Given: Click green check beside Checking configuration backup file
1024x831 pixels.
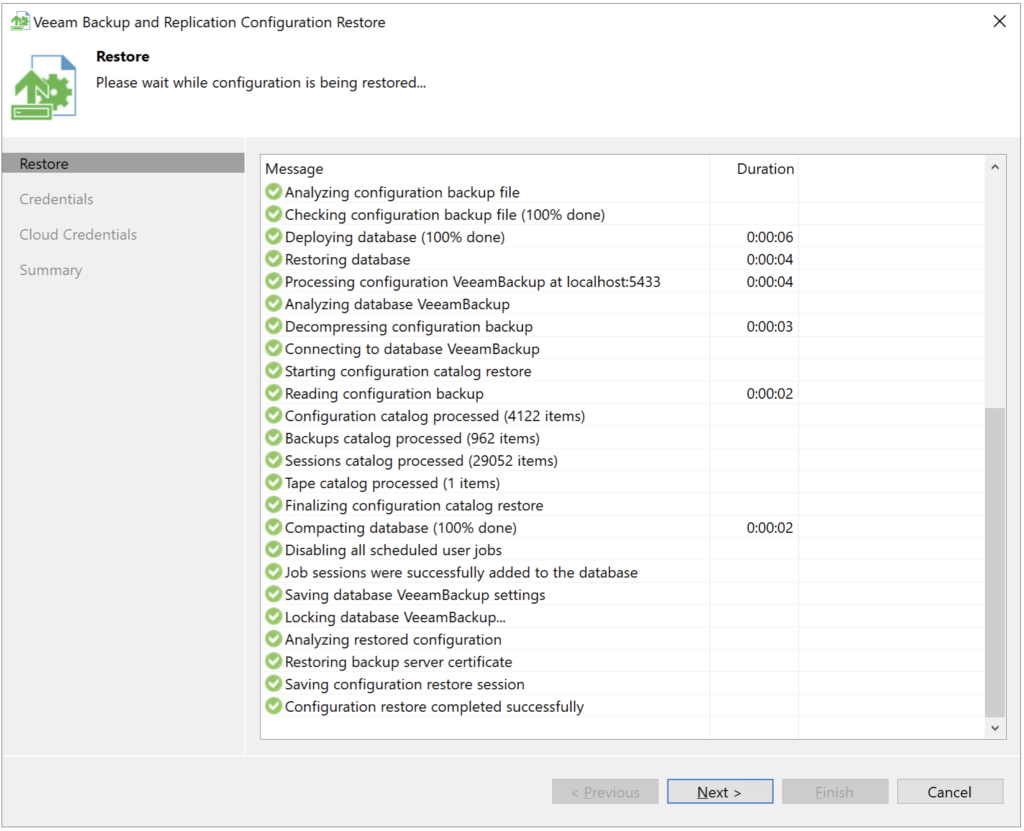Looking at the screenshot, I should (274, 214).
